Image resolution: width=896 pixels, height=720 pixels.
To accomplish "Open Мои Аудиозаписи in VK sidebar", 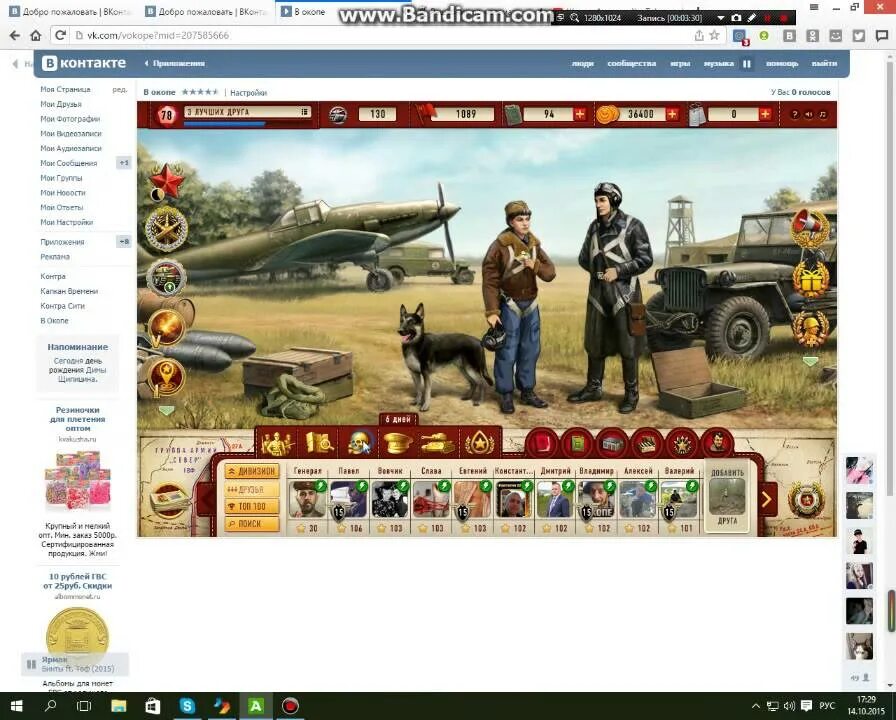I will coord(71,148).
